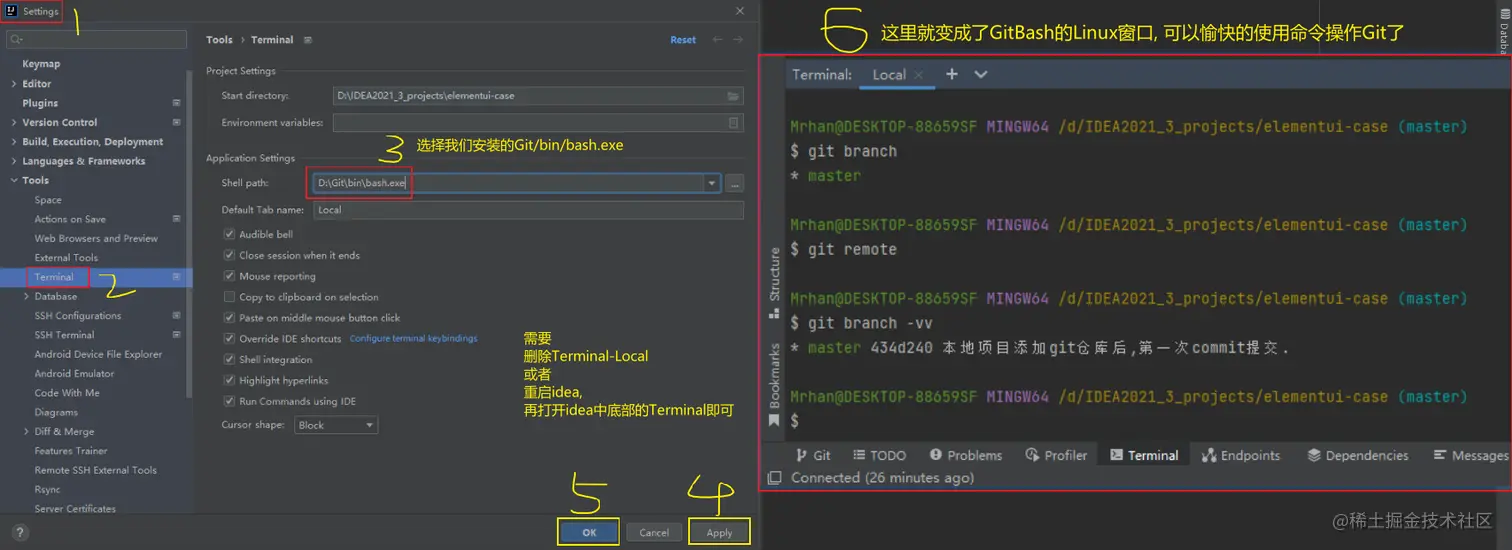Open the Problems tool window tab
Viewport: 1512px width, 550px height.
pos(965,455)
